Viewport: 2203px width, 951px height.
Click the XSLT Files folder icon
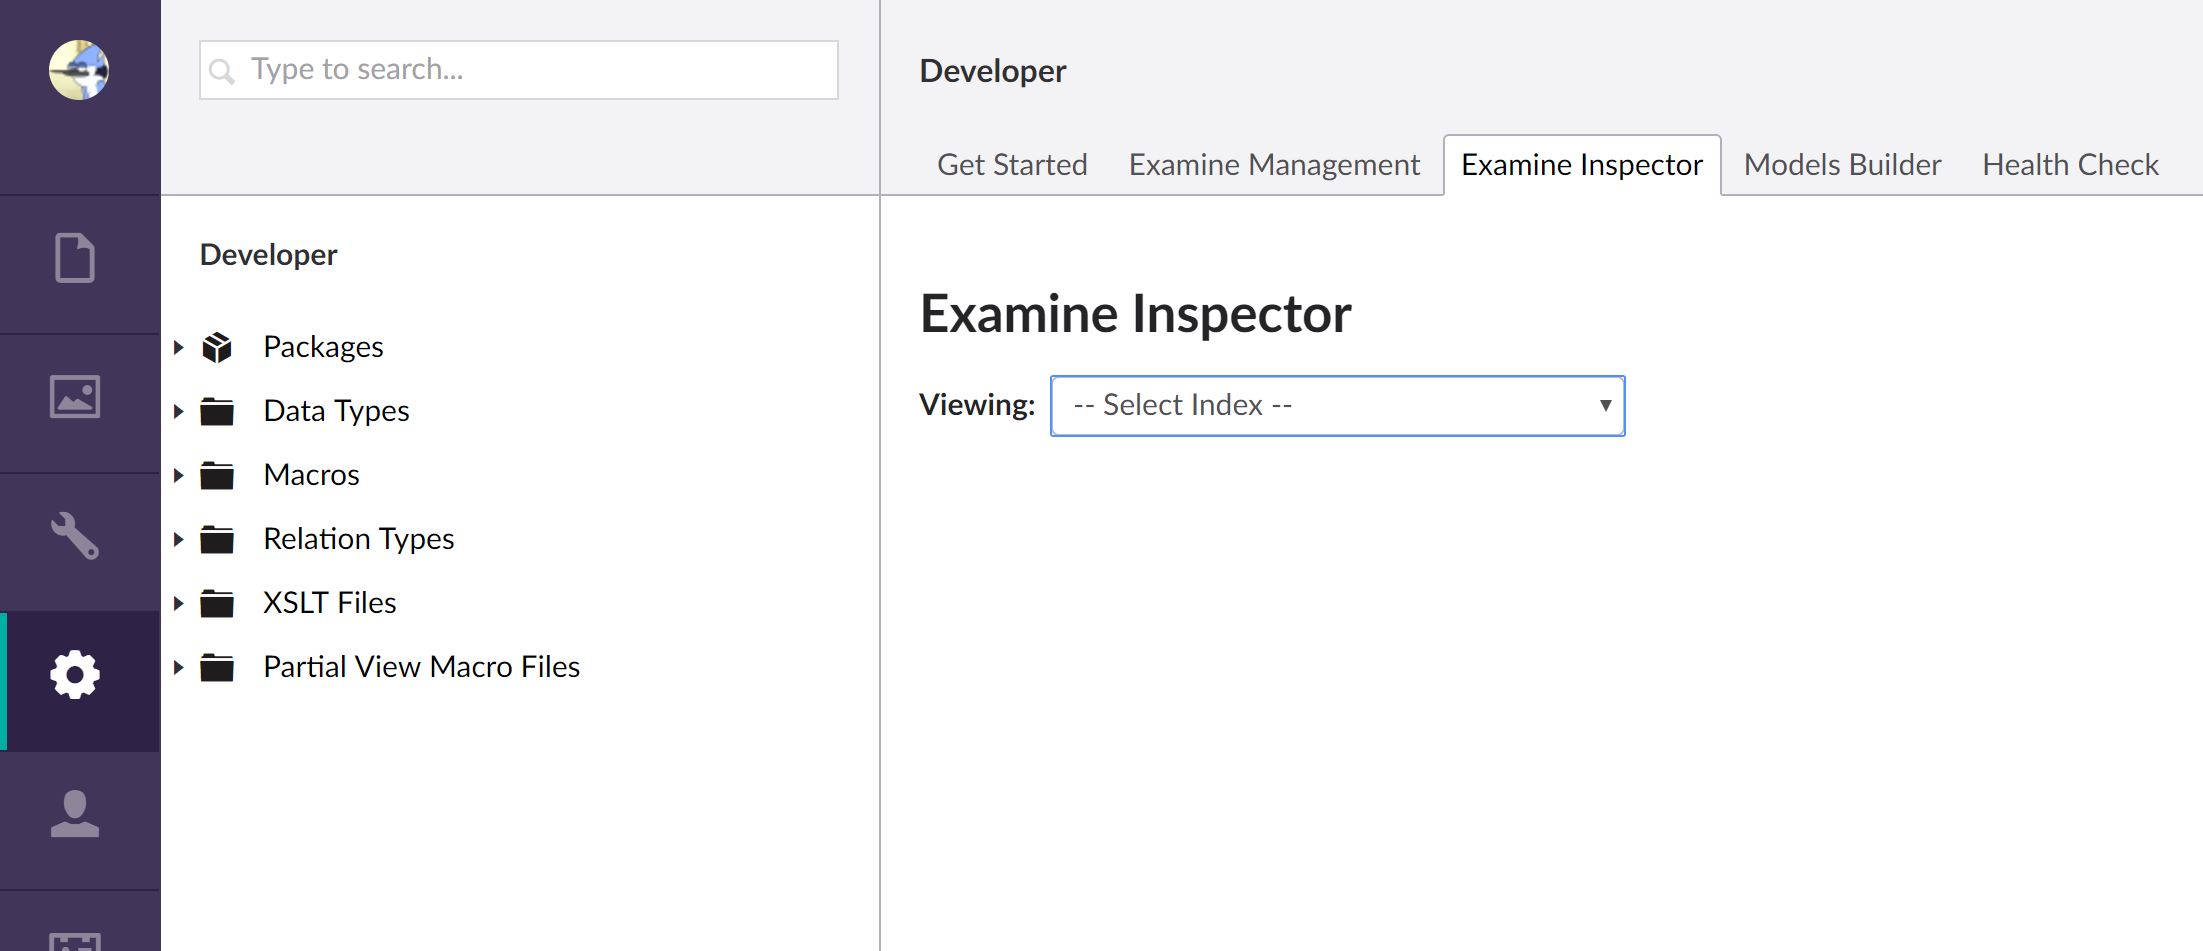217,603
